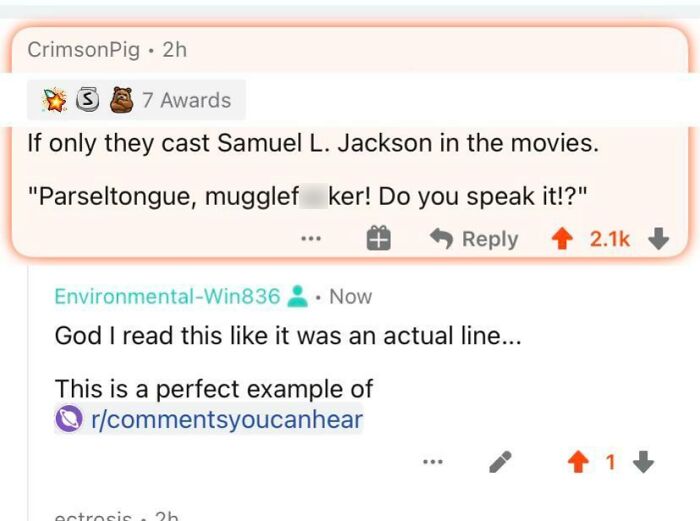Open r/commentsyoucanhear subreddit link
700x521 pixels.
coord(227,419)
